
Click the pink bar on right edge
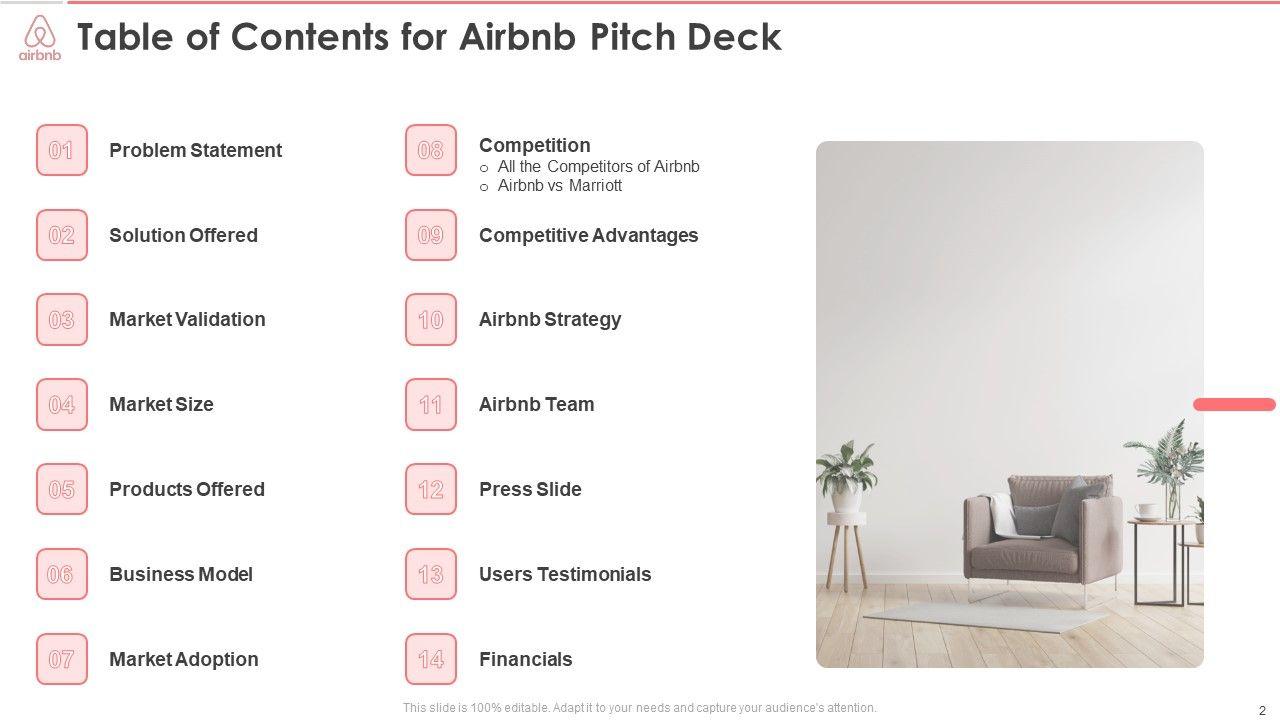point(1234,404)
